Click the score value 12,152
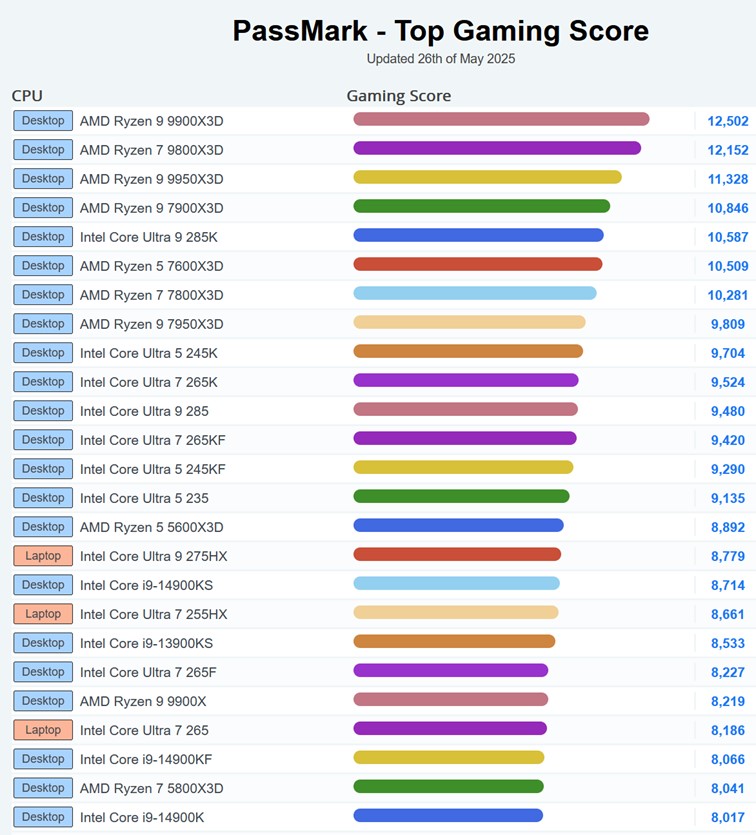 pyautogui.click(x=728, y=150)
